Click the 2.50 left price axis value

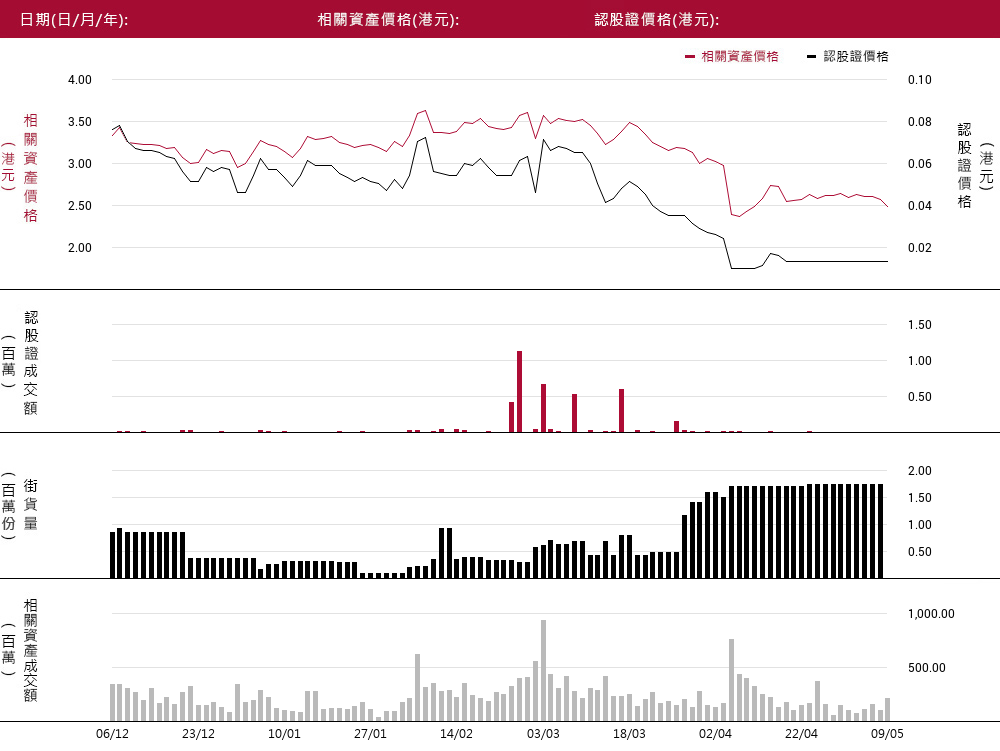click(x=80, y=205)
